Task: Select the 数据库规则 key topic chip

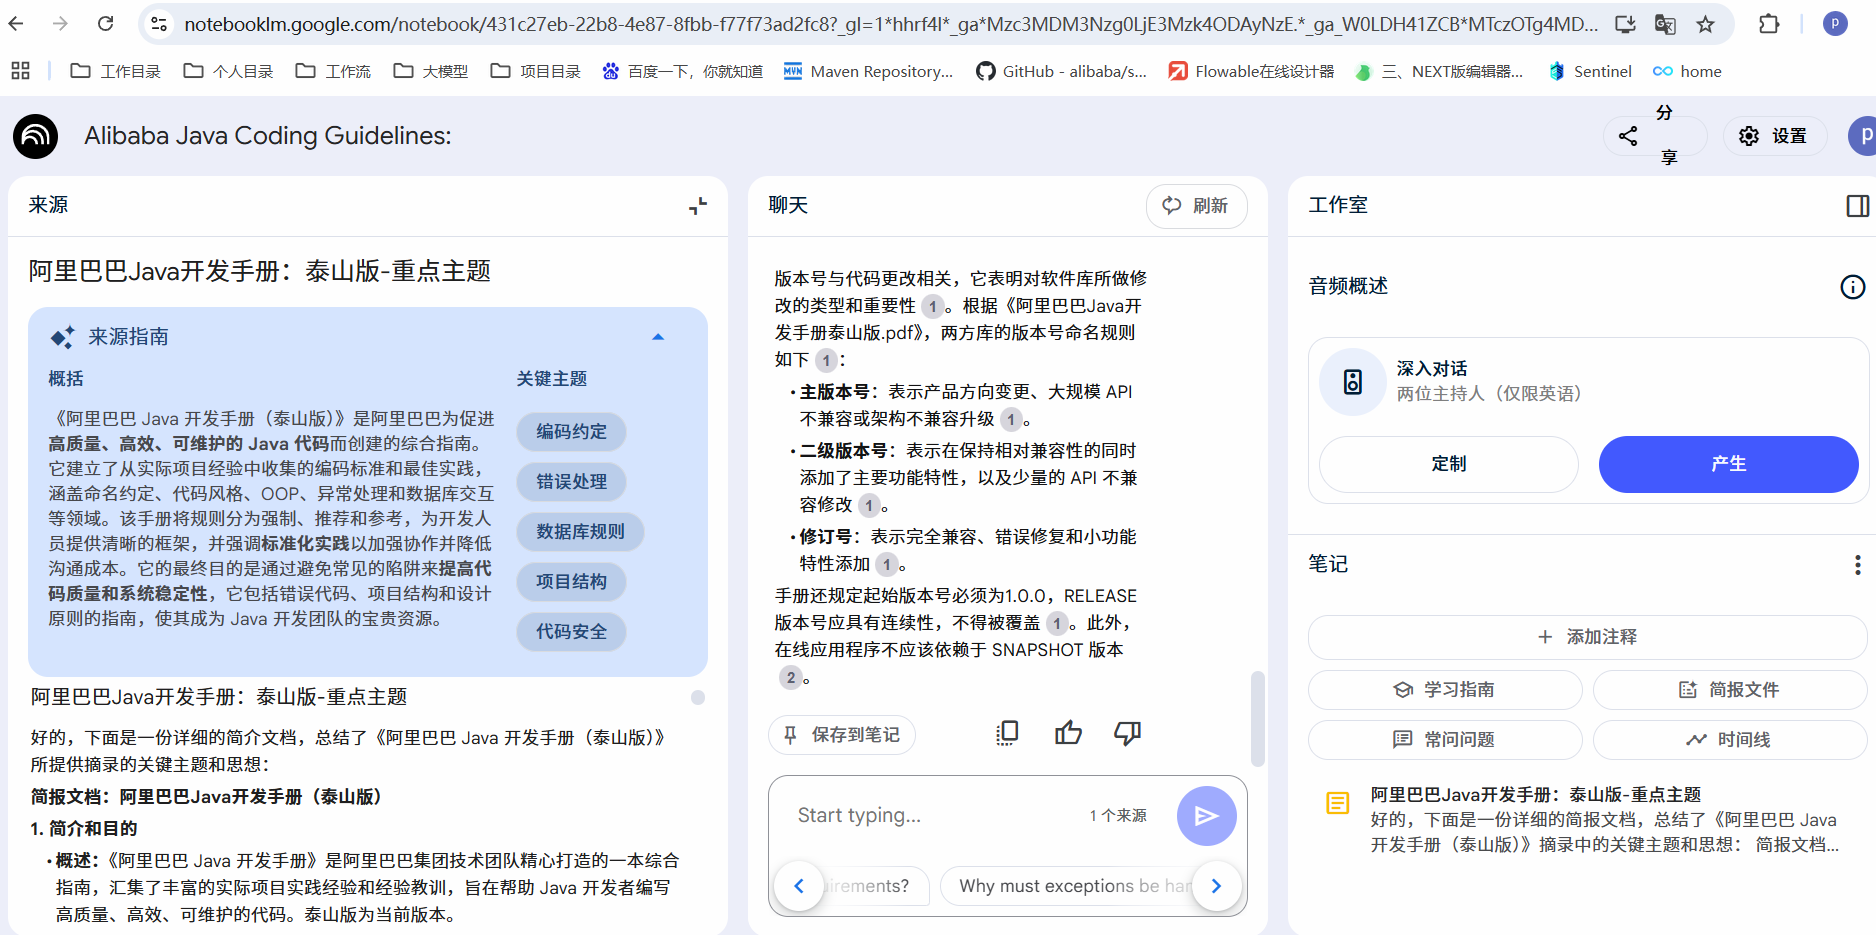Action: [580, 532]
